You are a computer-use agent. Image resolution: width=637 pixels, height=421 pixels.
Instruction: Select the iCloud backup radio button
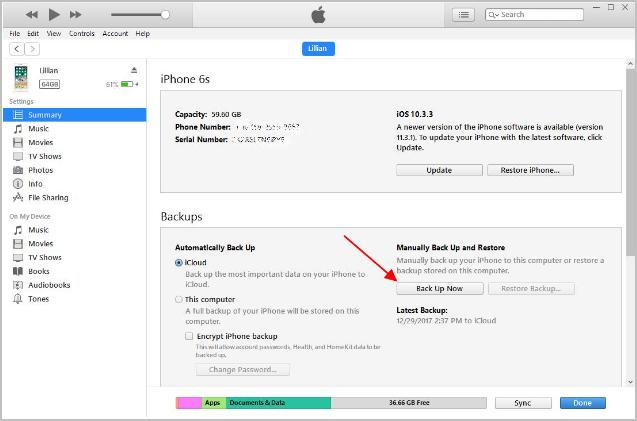tap(178, 263)
